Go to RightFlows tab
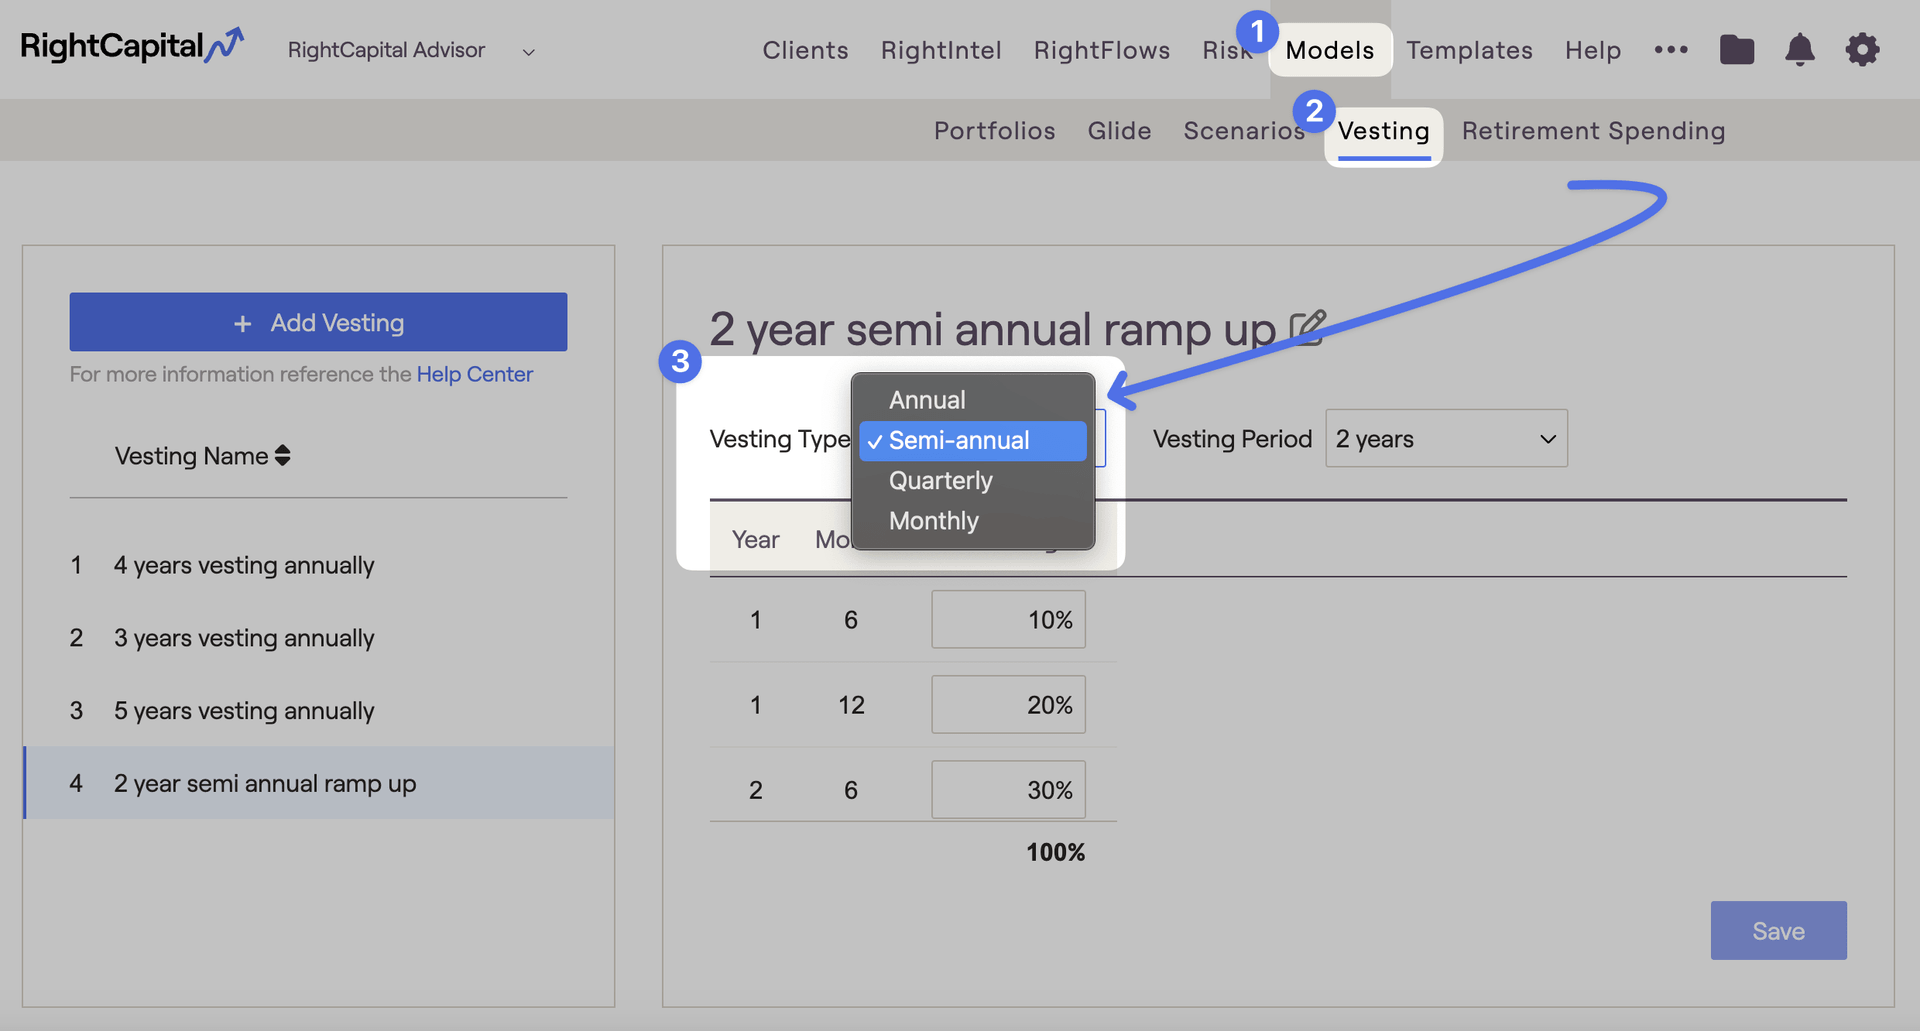 tap(1102, 50)
